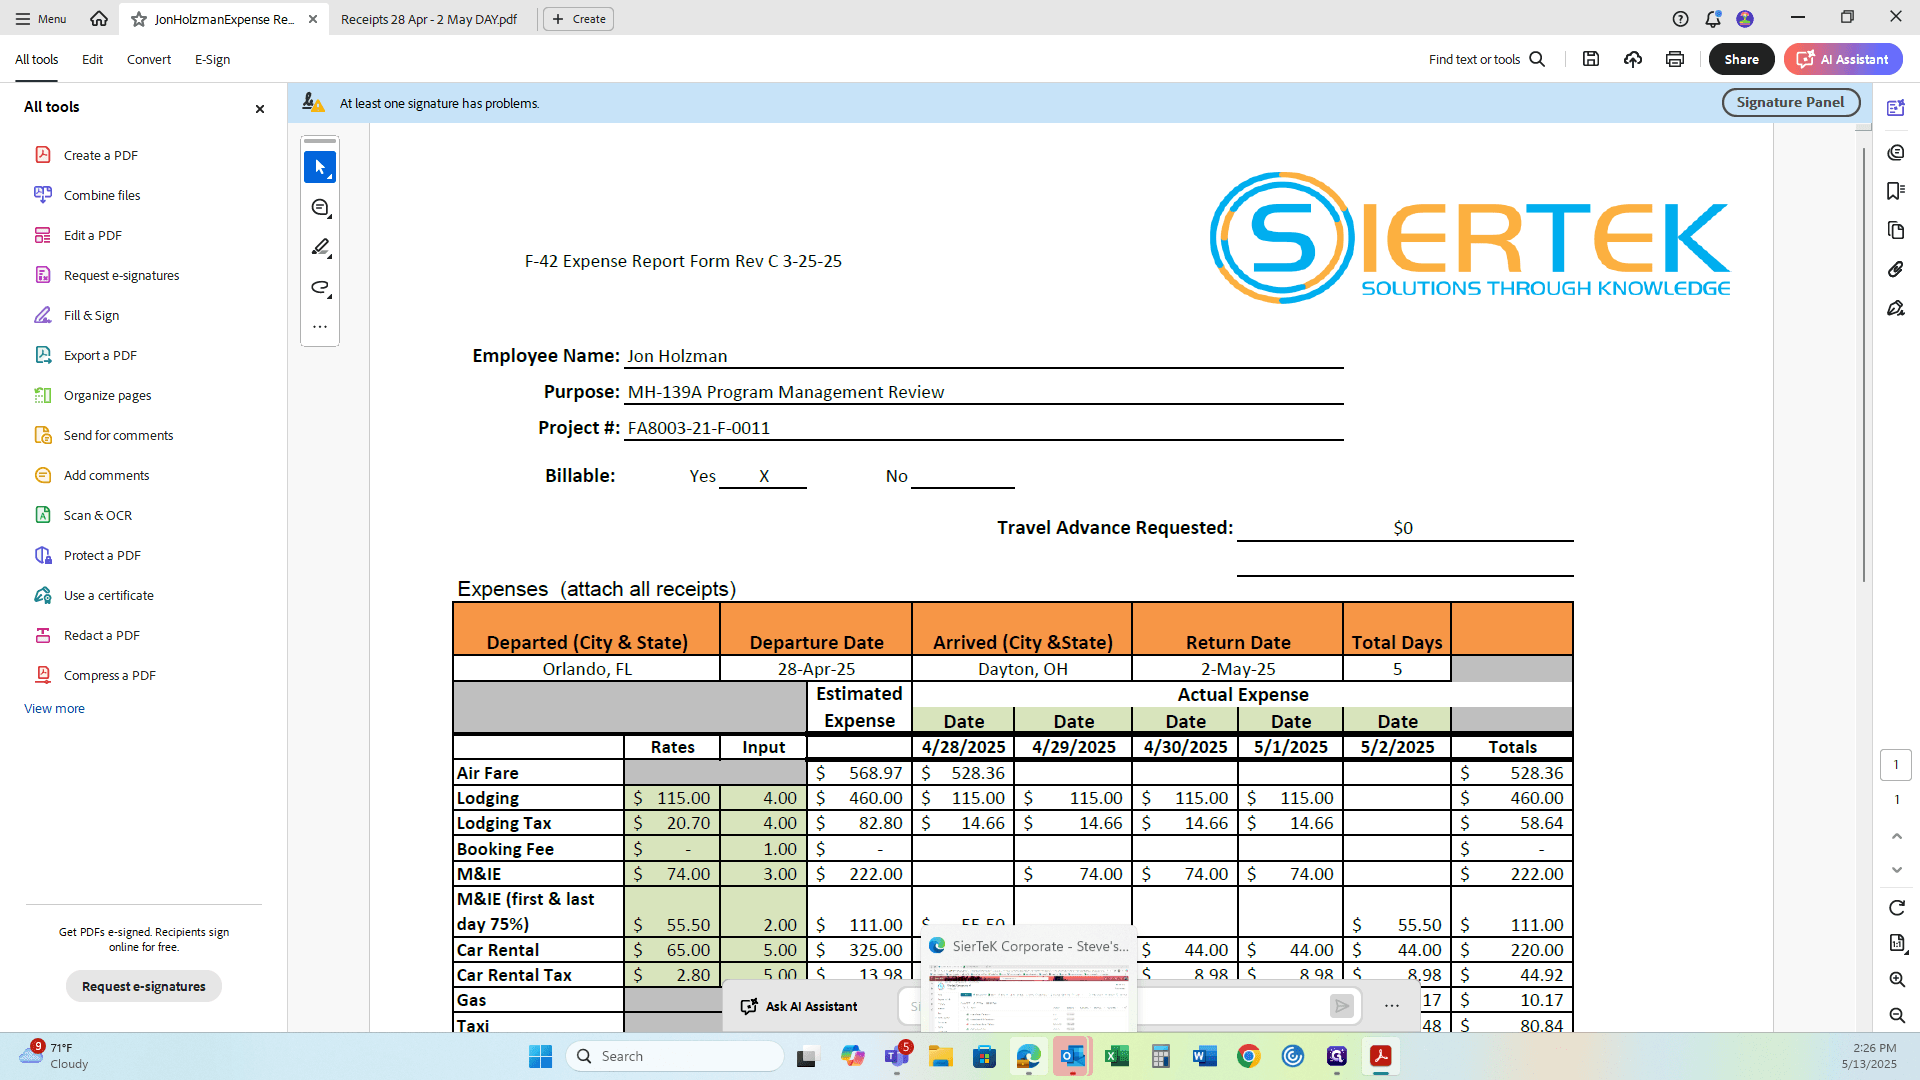
Task: Open AI Assistant bar more options
Action: (1391, 1006)
